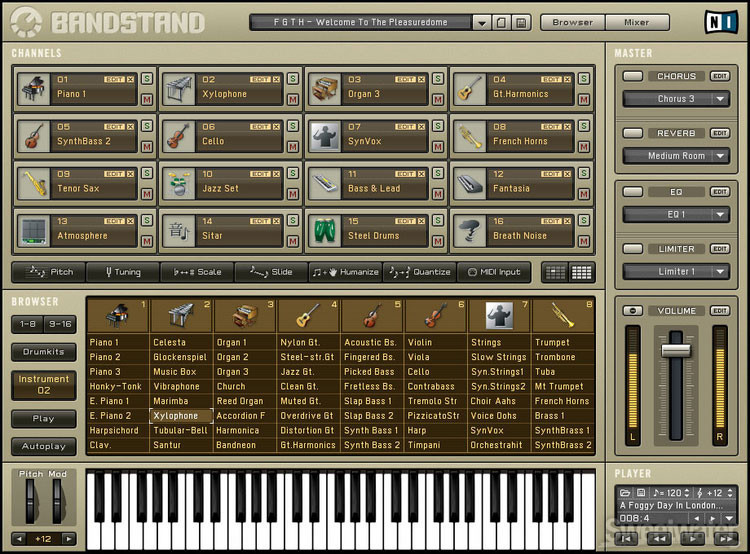
Task: Open the save preset icon in the header
Action: [501, 22]
